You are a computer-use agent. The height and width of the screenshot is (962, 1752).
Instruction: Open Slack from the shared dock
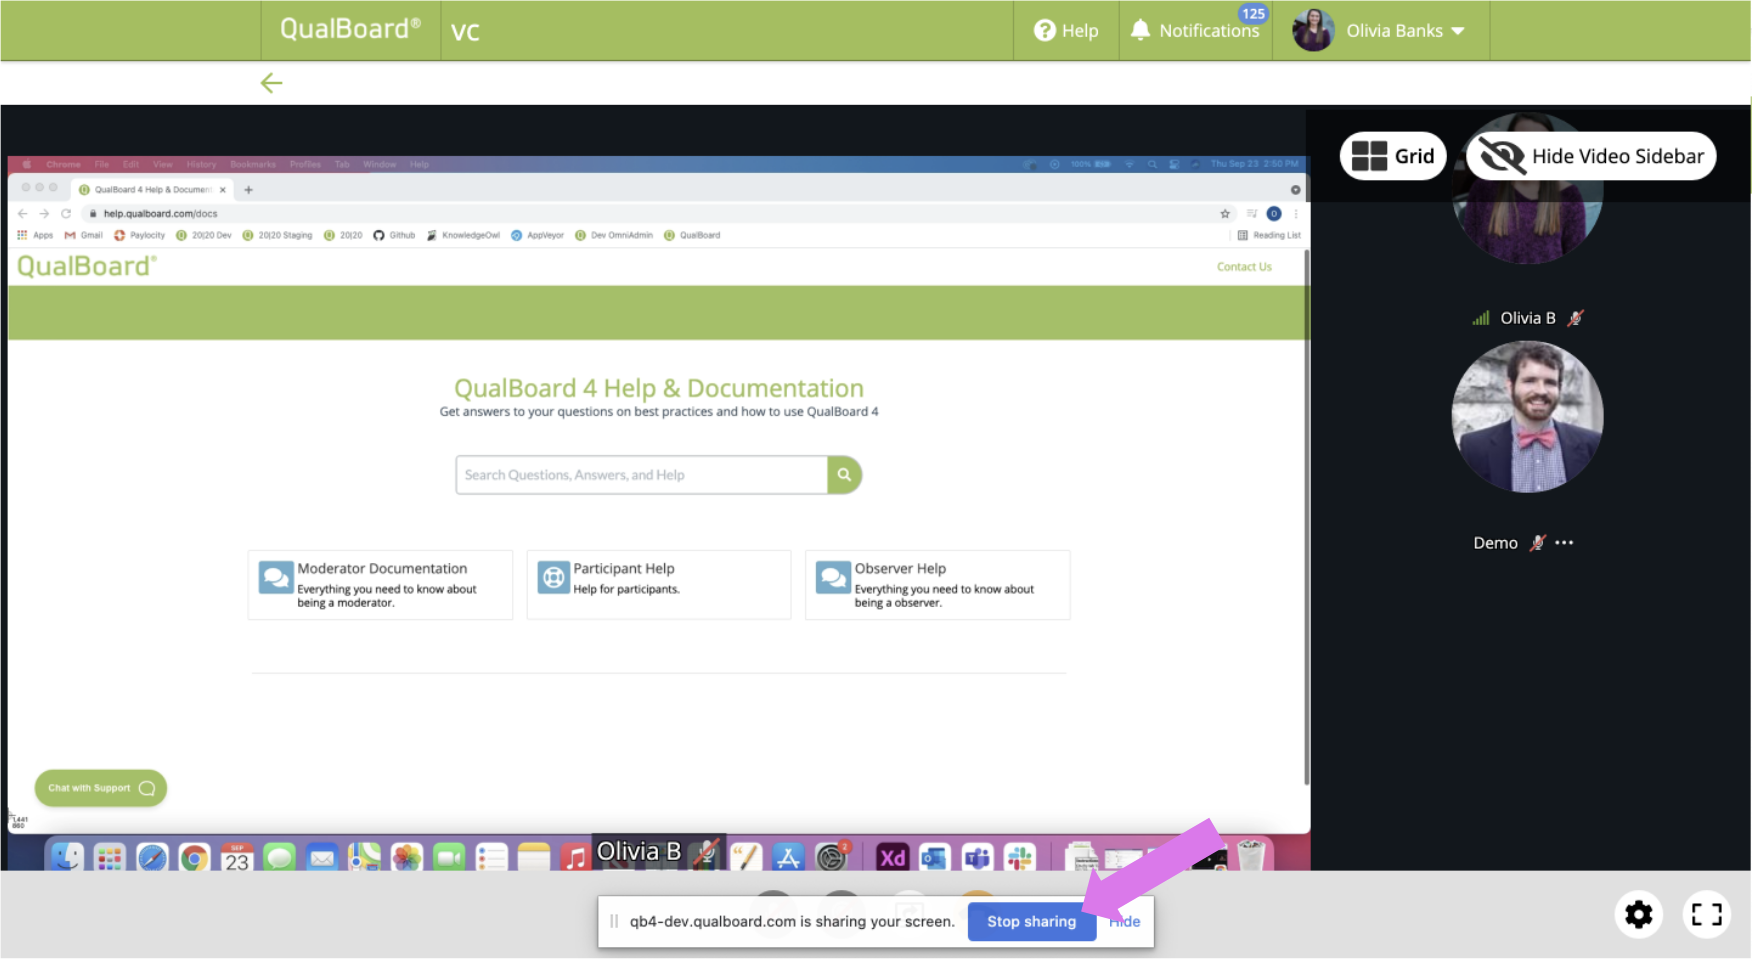[1020, 856]
